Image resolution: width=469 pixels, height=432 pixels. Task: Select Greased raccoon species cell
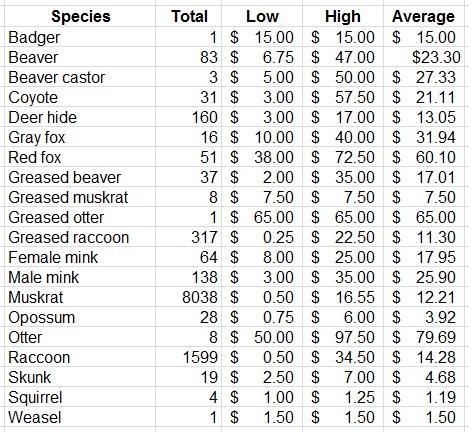[80, 237]
